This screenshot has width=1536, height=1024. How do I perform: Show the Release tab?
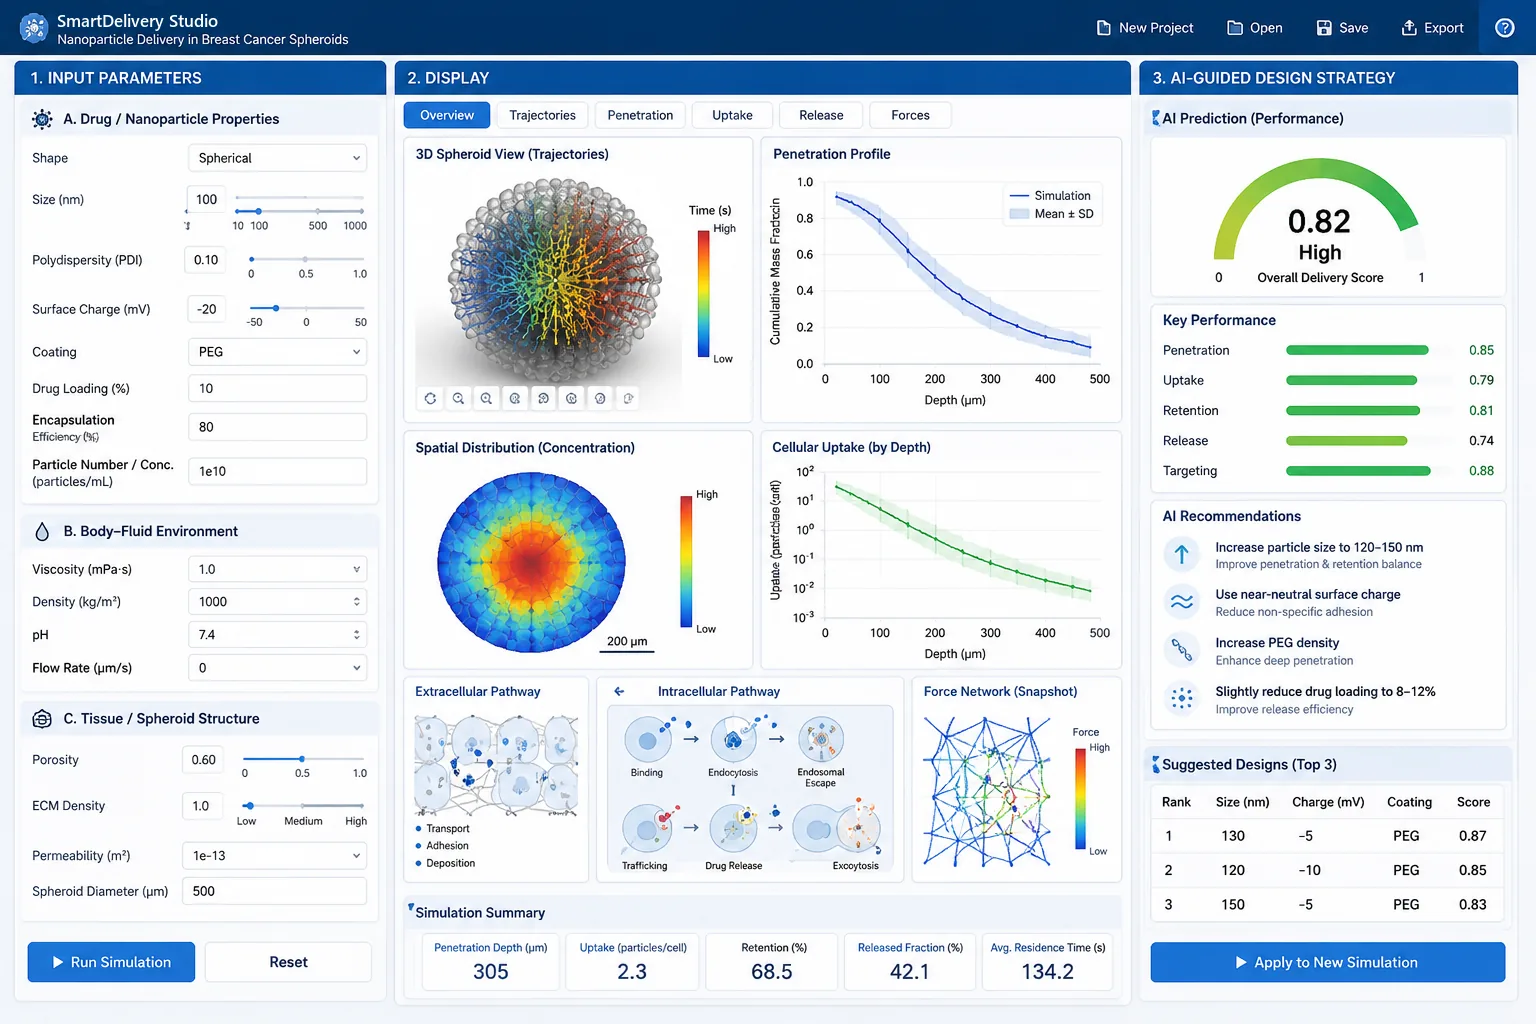(x=821, y=115)
